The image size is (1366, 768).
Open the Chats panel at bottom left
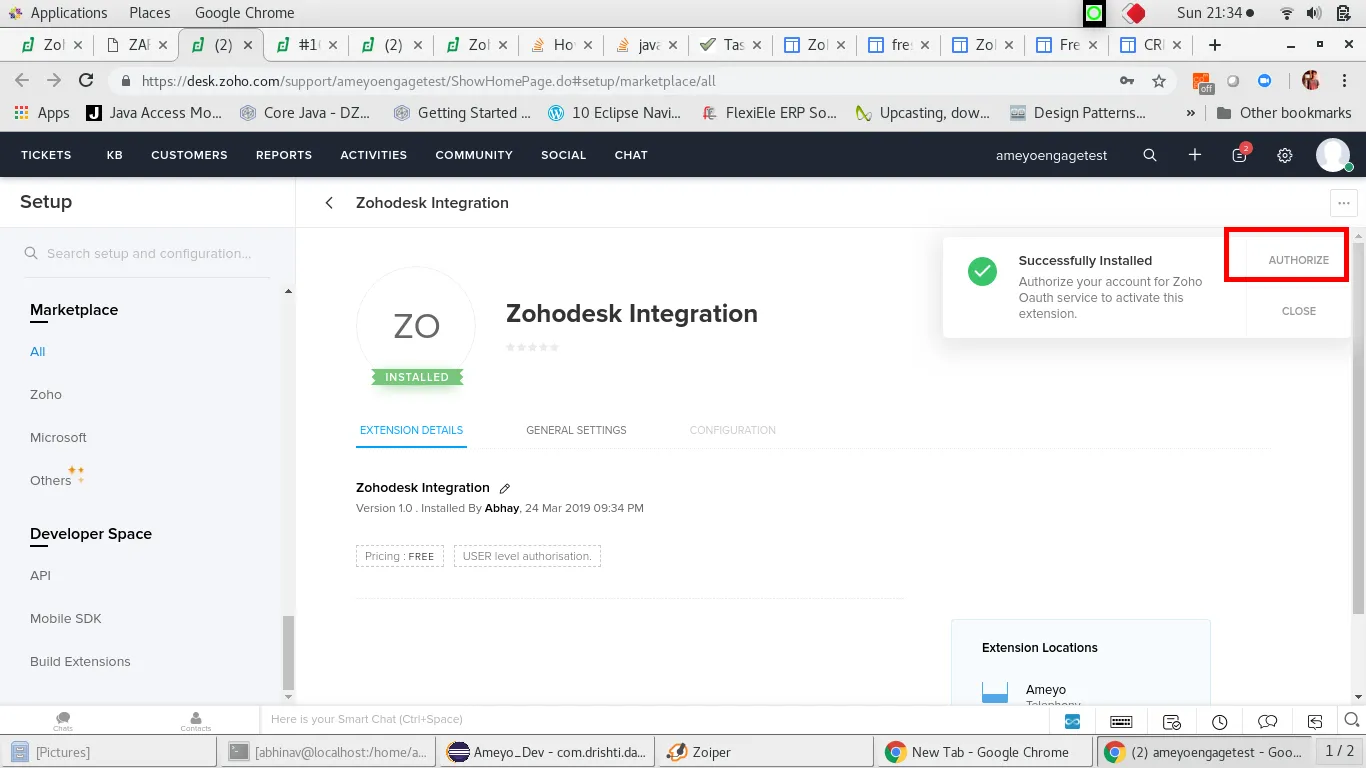pos(63,721)
